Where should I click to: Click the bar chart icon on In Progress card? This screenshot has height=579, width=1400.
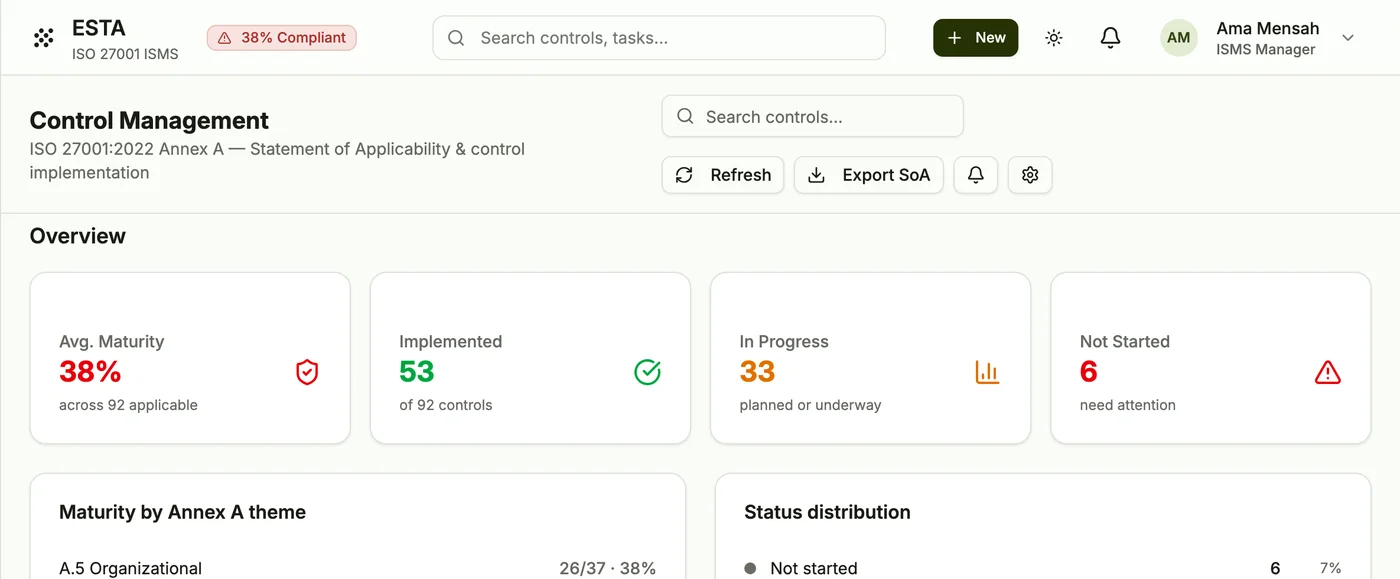pyautogui.click(x=988, y=373)
